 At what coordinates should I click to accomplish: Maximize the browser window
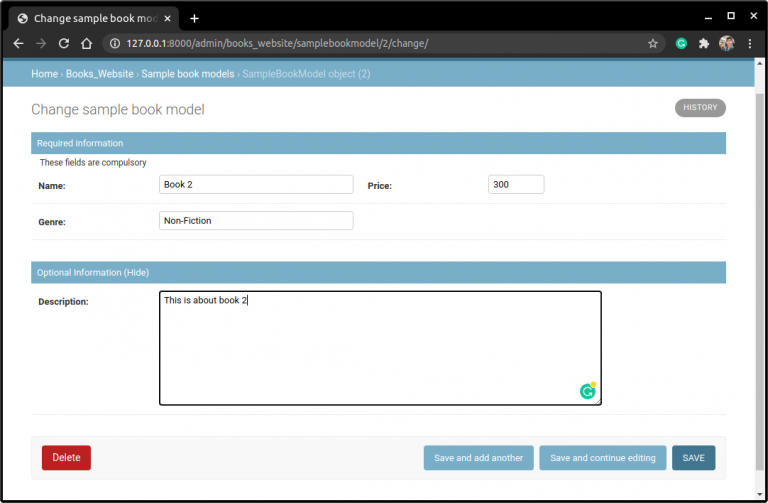731,16
